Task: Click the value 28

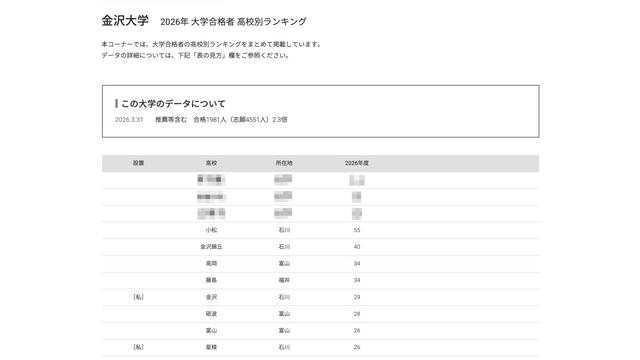Action: tap(357, 314)
